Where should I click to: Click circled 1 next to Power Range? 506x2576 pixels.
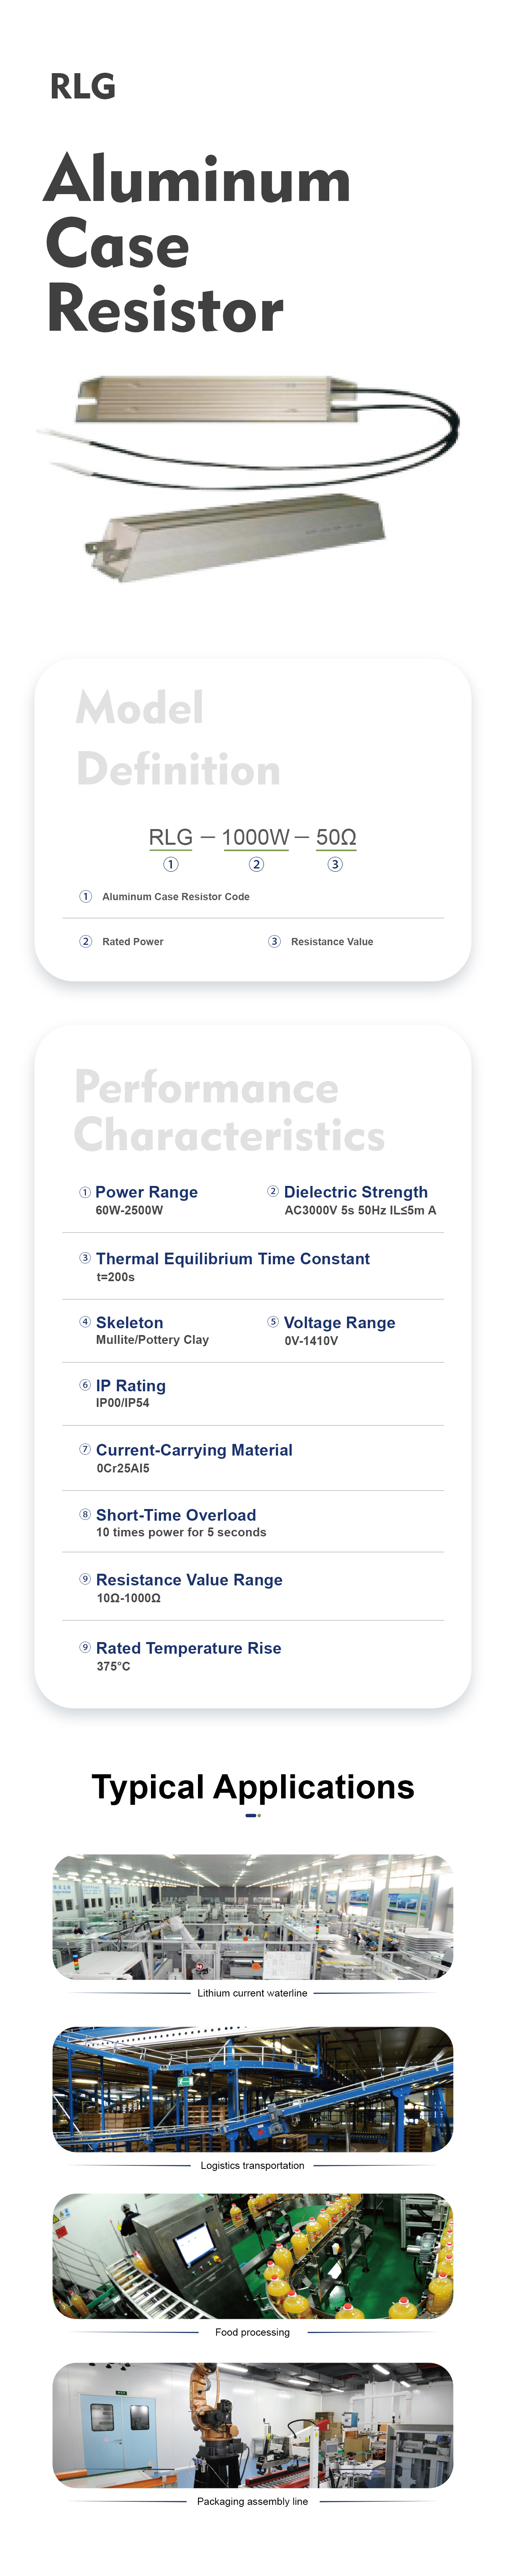(85, 1191)
